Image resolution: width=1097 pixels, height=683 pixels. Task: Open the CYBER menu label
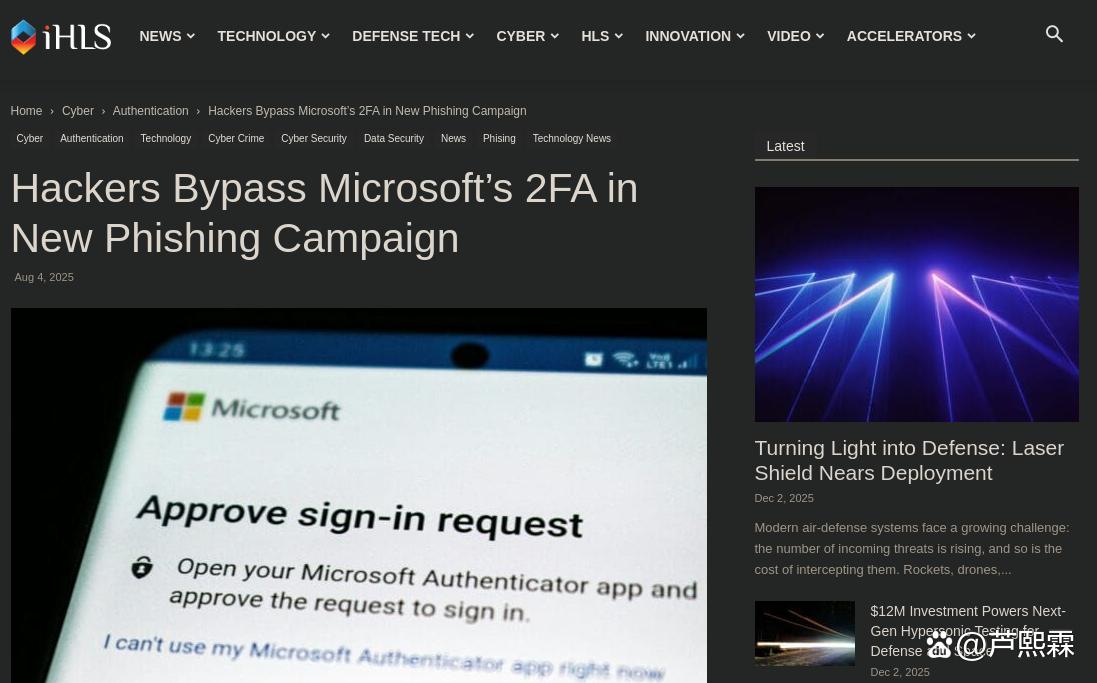(521, 36)
